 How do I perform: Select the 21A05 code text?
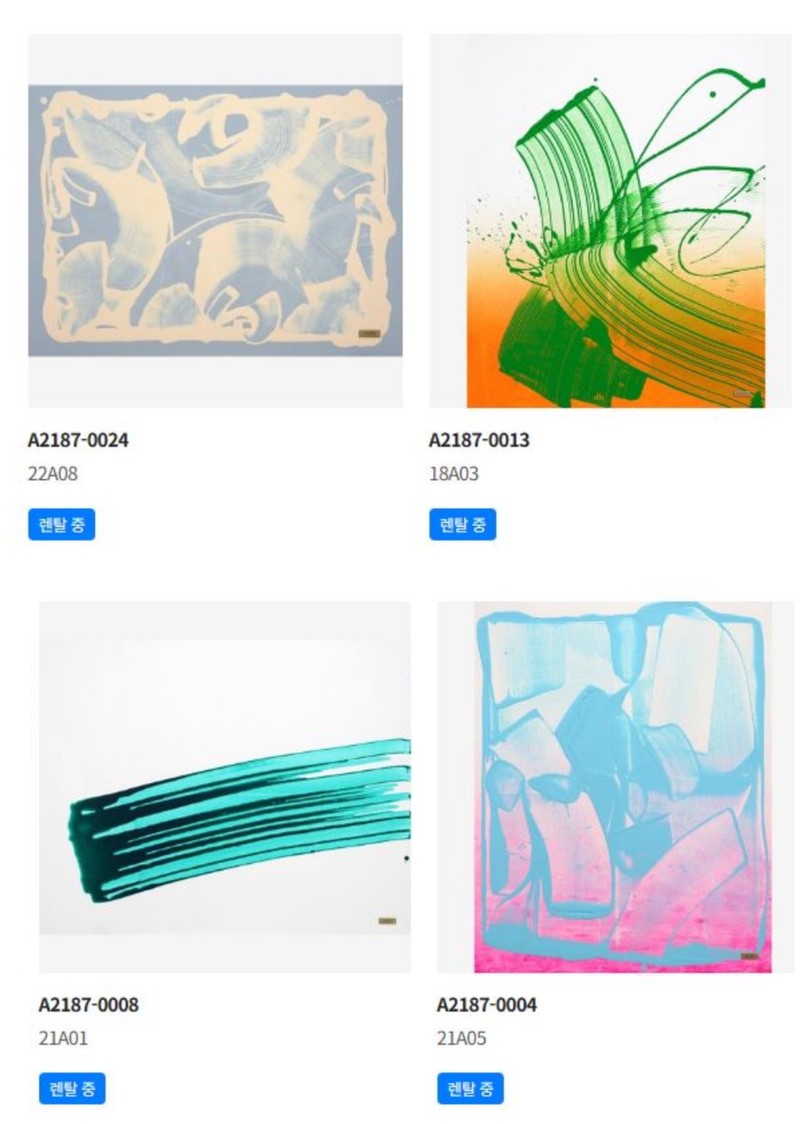(x=462, y=1038)
